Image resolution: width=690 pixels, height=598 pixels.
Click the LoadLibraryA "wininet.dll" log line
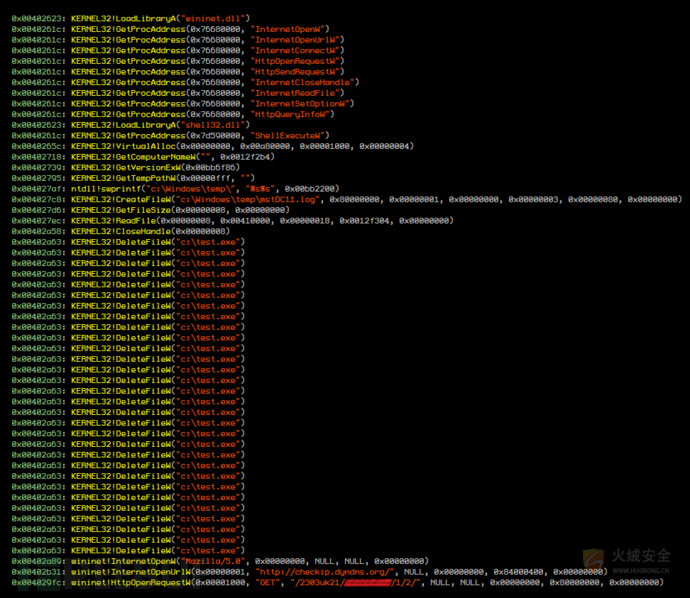[x=131, y=18]
